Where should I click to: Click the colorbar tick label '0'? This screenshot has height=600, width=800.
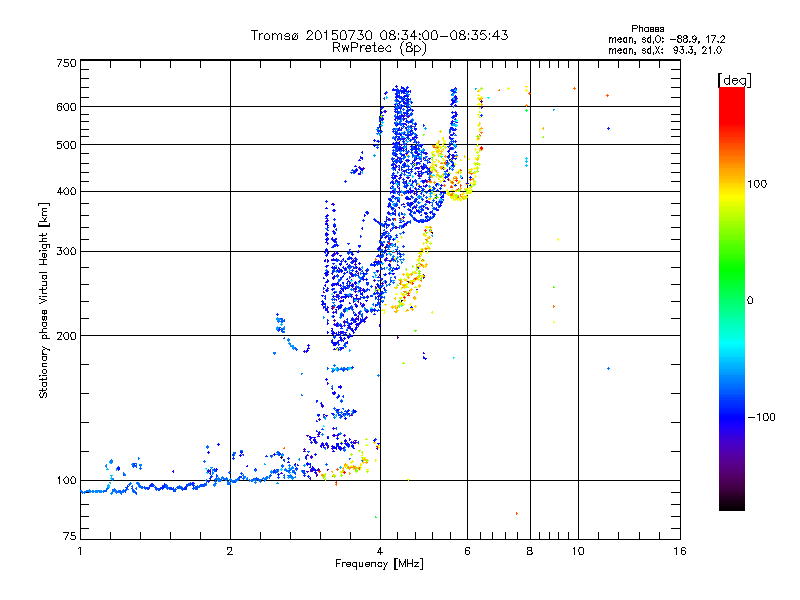tap(750, 301)
